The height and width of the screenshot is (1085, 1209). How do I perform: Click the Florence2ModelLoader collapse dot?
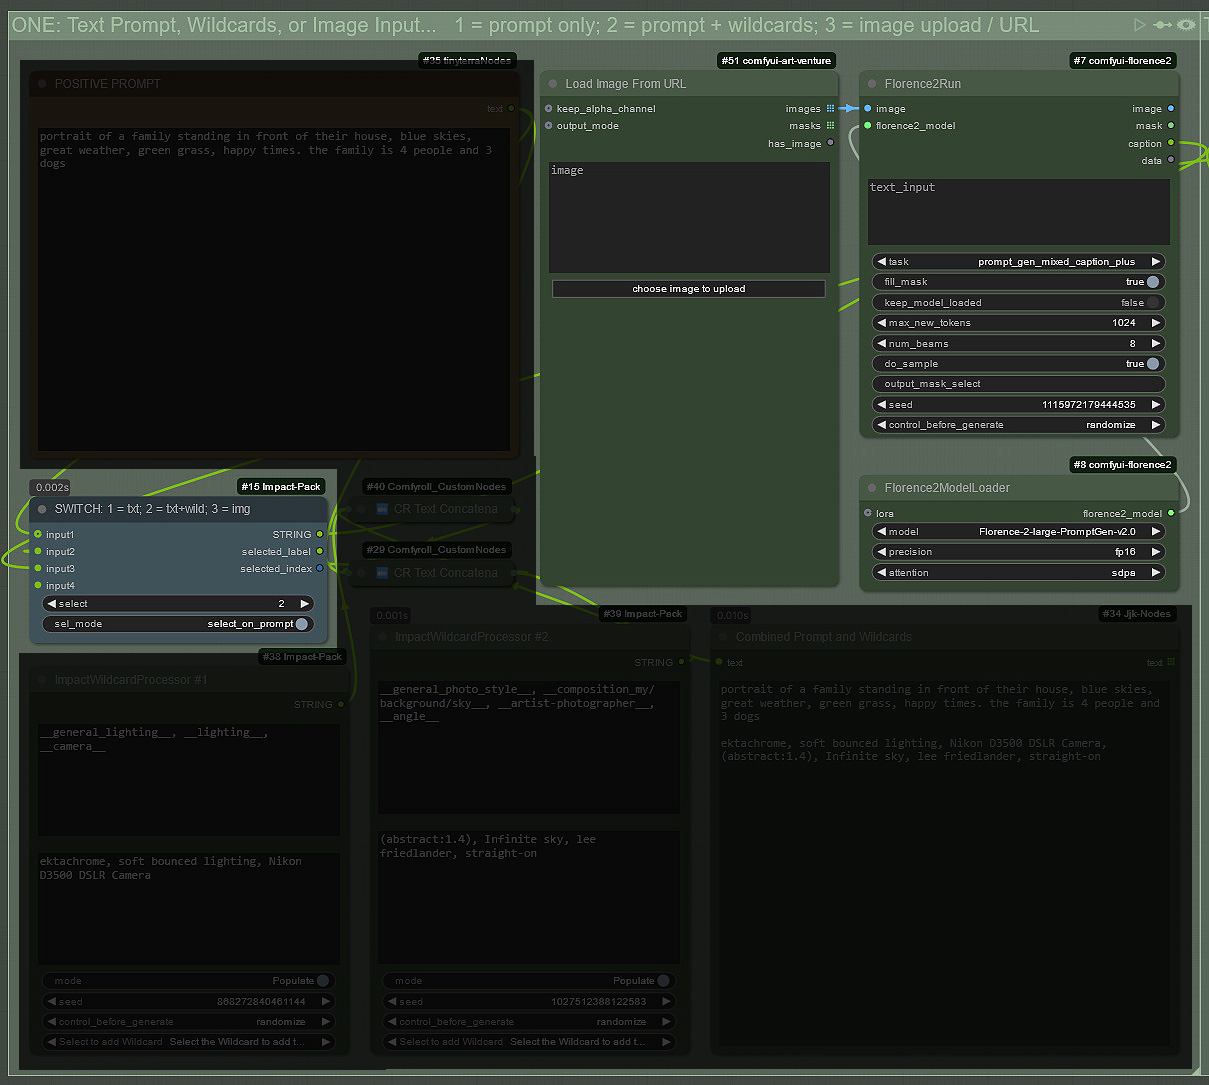pyautogui.click(x=871, y=488)
